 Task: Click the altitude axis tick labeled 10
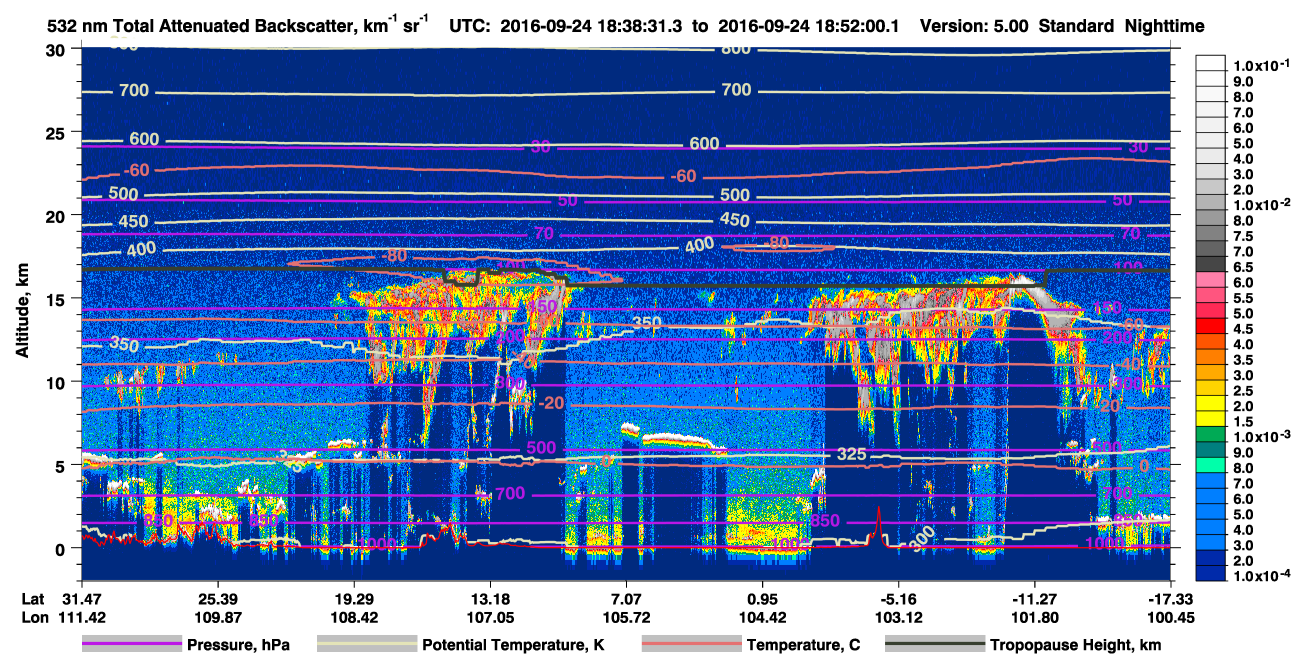(58, 381)
